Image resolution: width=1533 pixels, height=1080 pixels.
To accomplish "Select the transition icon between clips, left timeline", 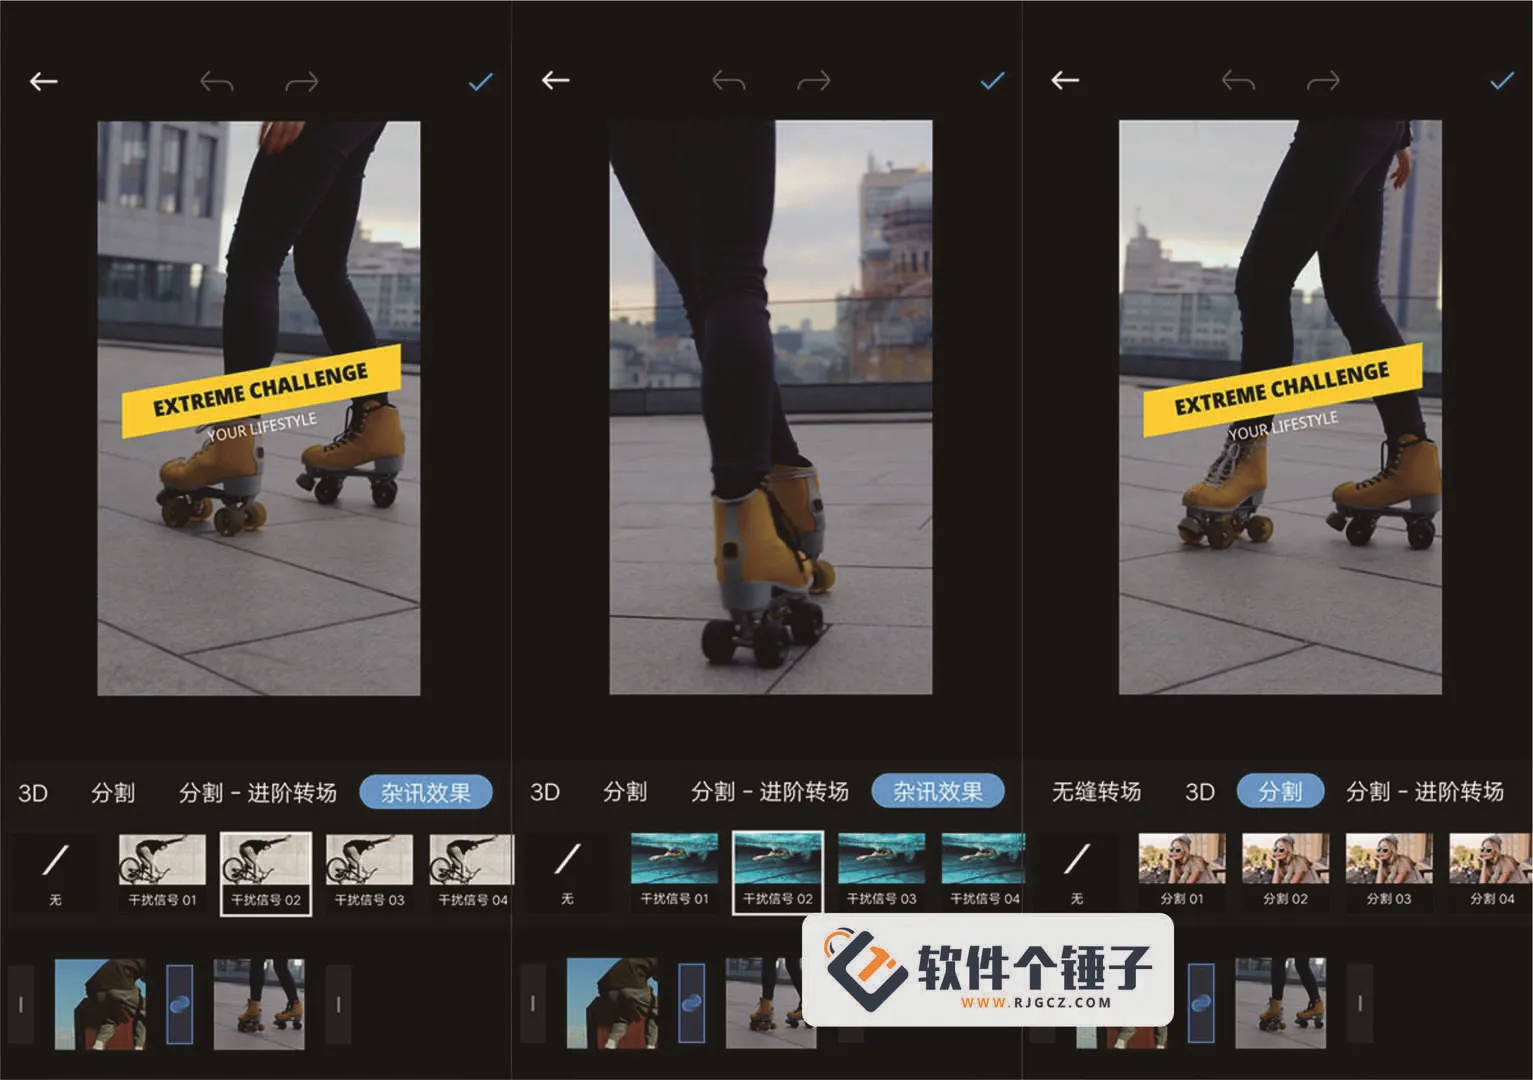I will point(180,1003).
